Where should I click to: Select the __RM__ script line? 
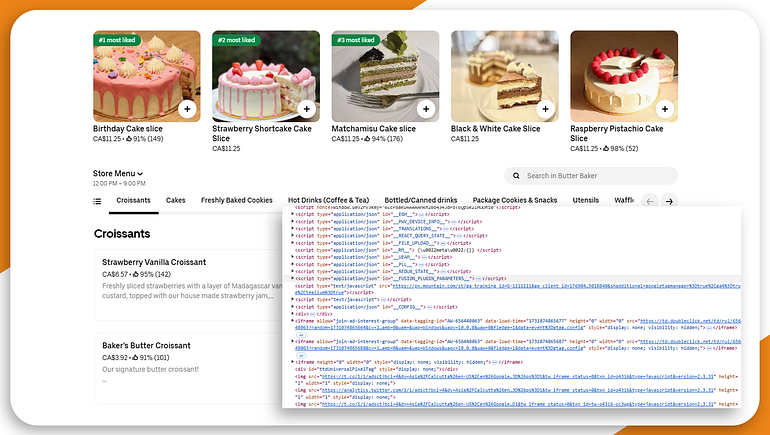tap(398, 250)
